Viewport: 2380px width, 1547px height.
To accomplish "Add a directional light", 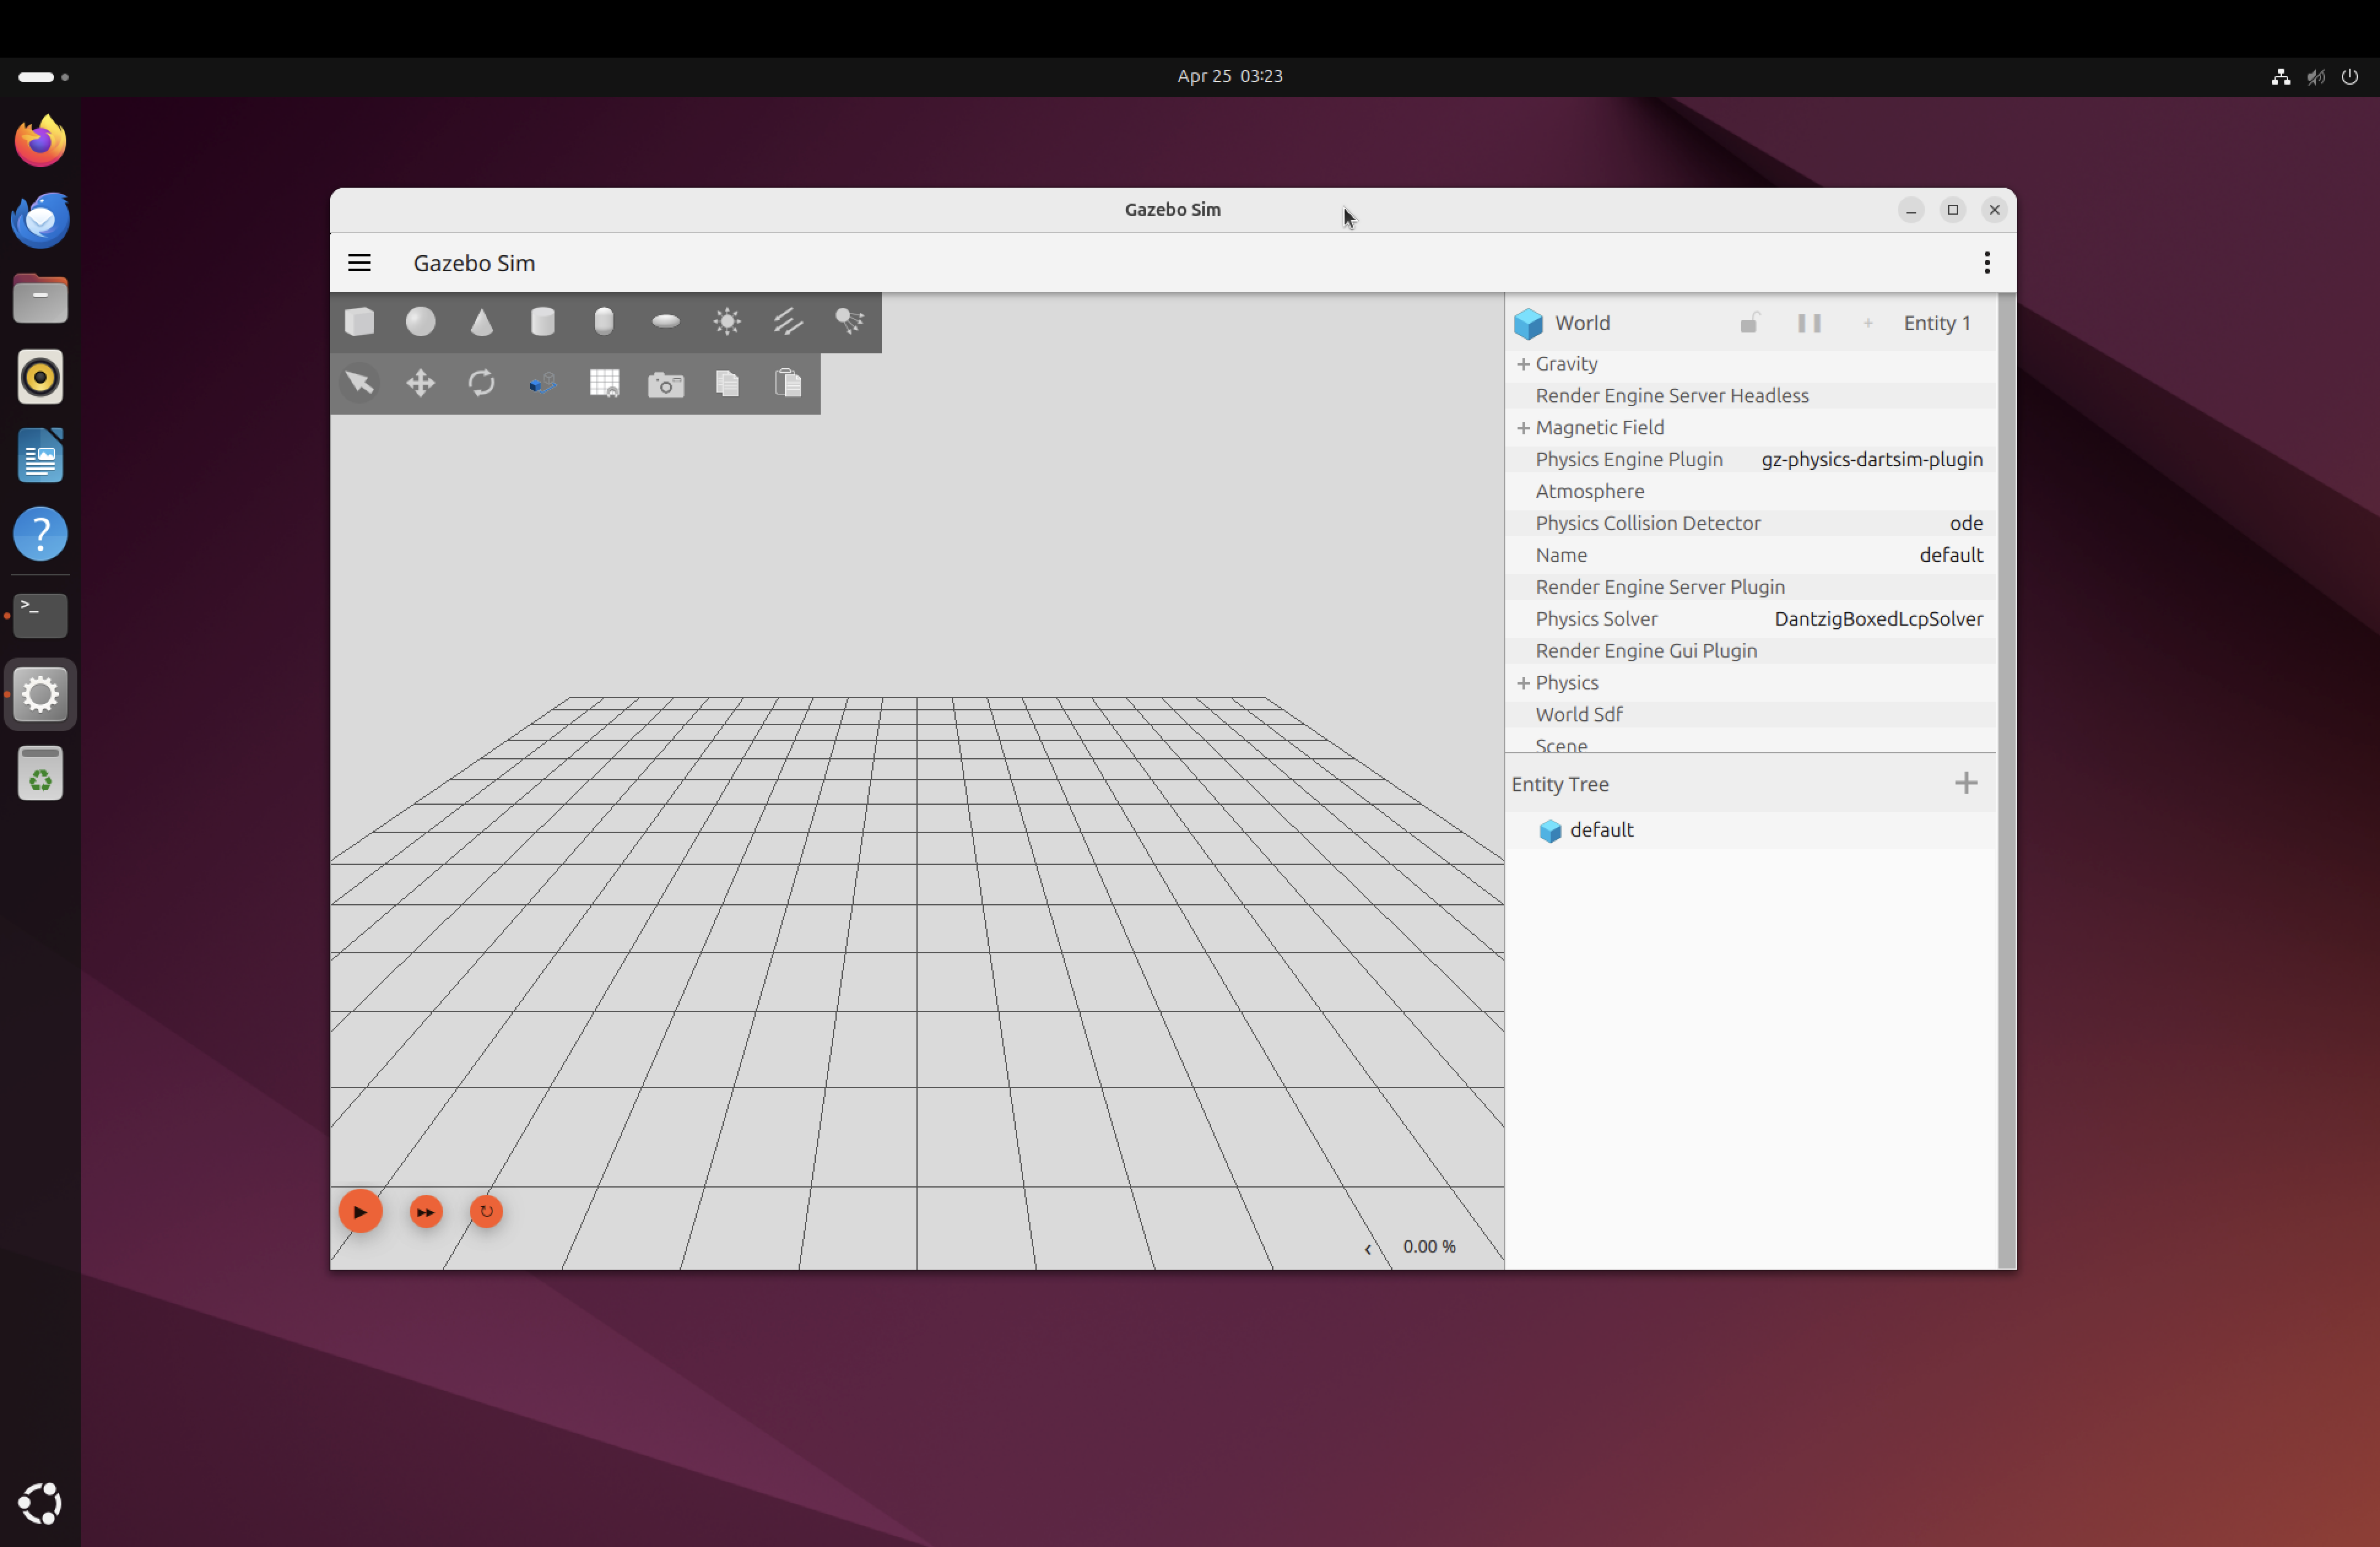I will click(x=788, y=322).
